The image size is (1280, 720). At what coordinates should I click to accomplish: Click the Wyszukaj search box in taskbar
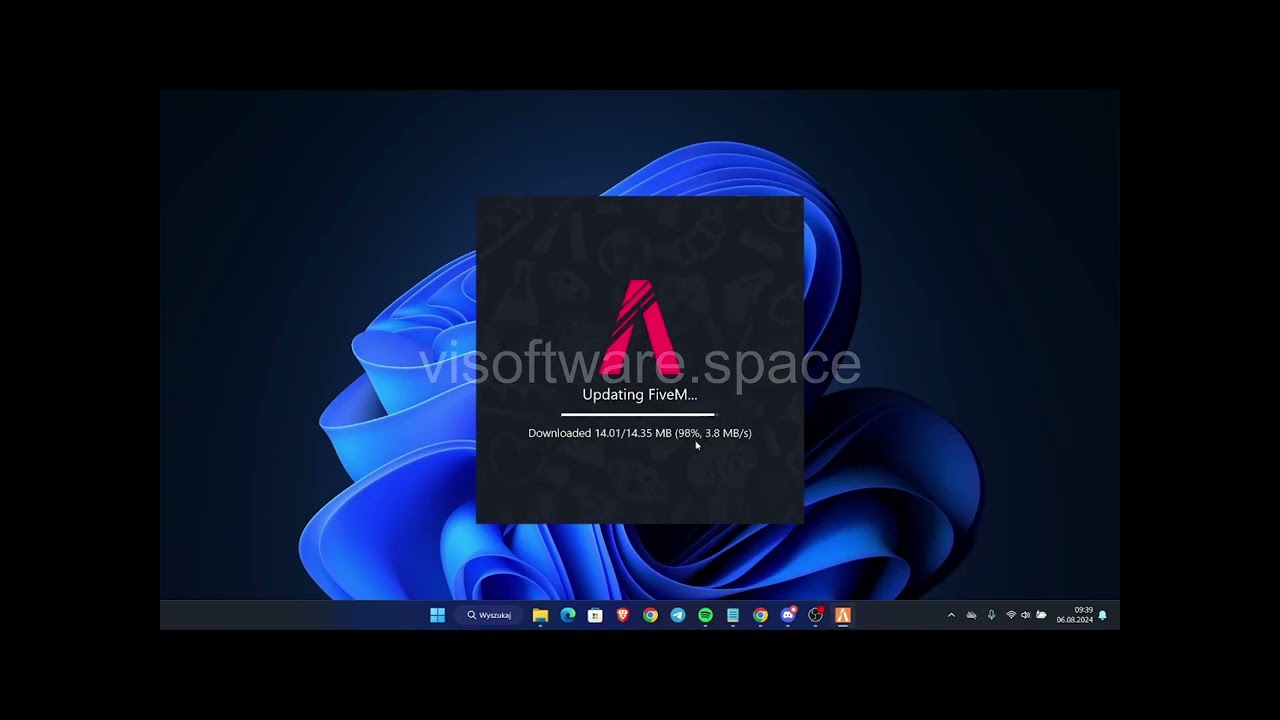pyautogui.click(x=489, y=615)
